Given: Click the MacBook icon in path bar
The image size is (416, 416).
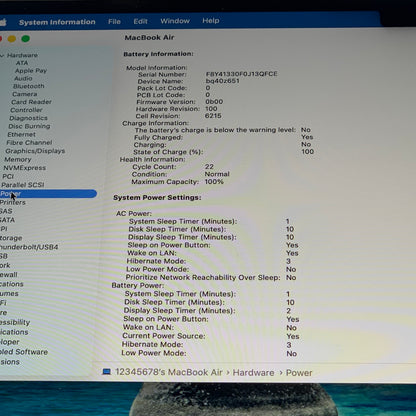Looking at the screenshot, I should (106, 372).
